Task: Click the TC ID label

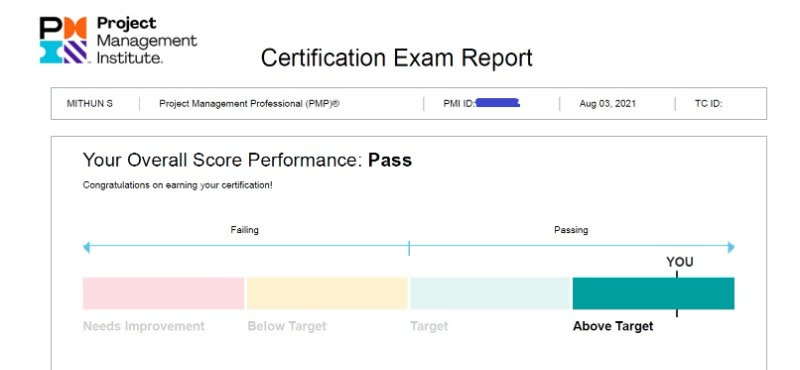Action: (x=709, y=104)
